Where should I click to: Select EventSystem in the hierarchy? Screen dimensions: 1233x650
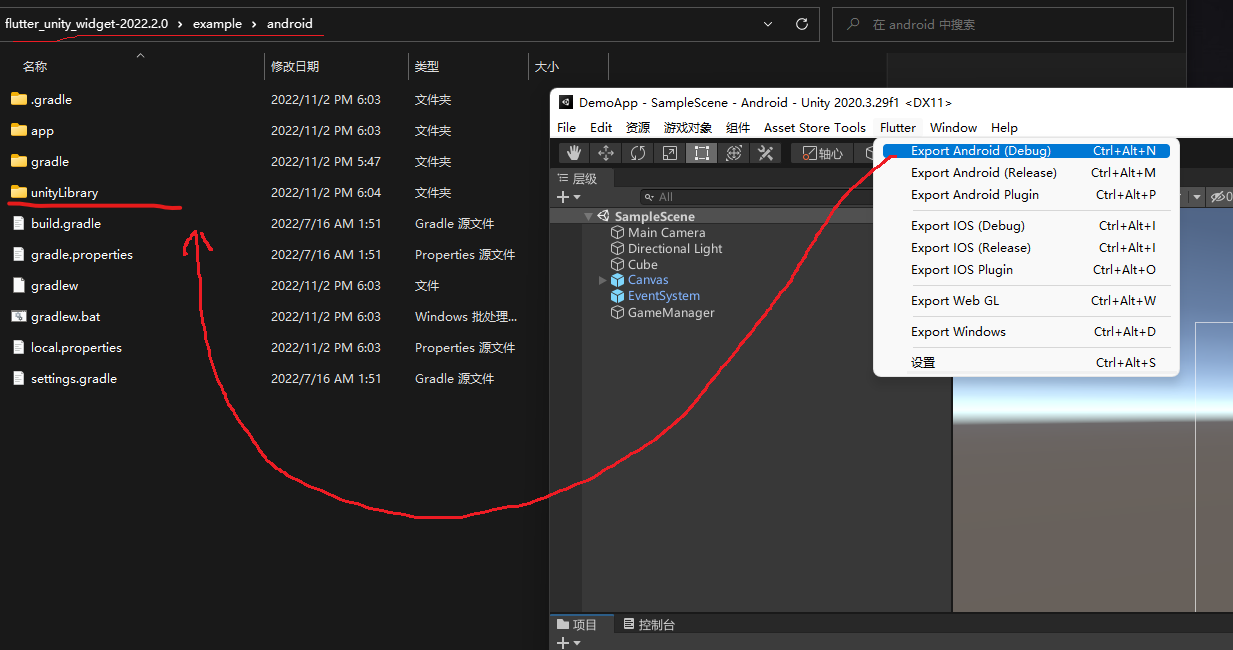point(663,296)
